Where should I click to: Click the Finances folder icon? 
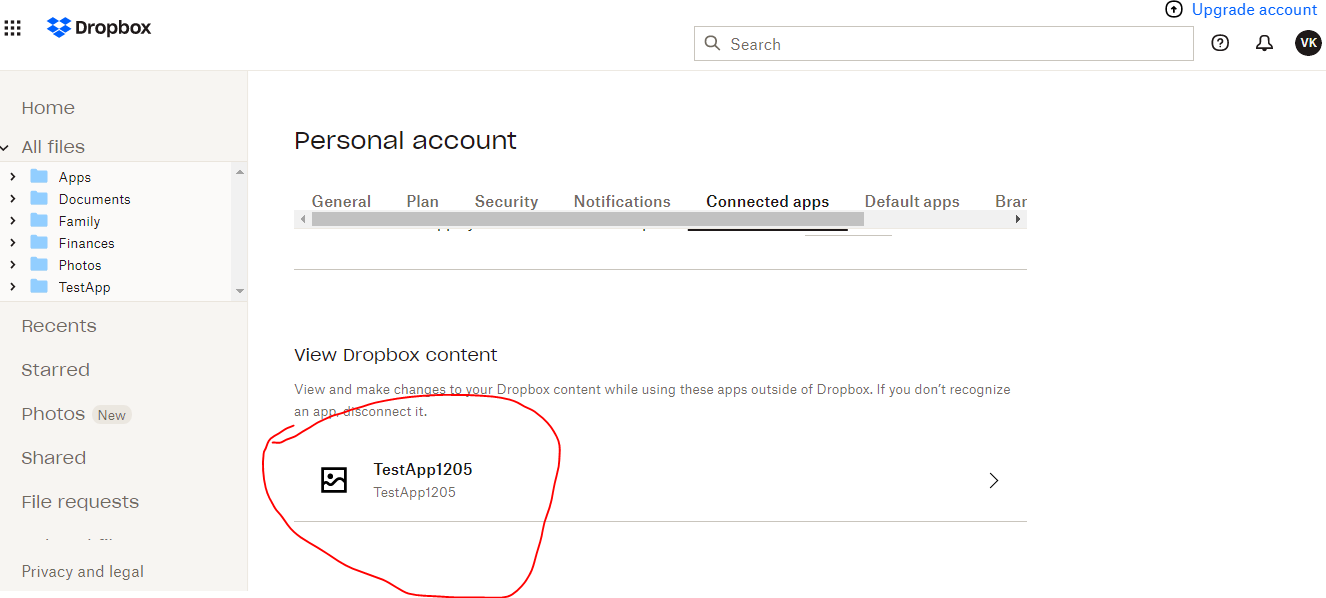tap(39, 242)
